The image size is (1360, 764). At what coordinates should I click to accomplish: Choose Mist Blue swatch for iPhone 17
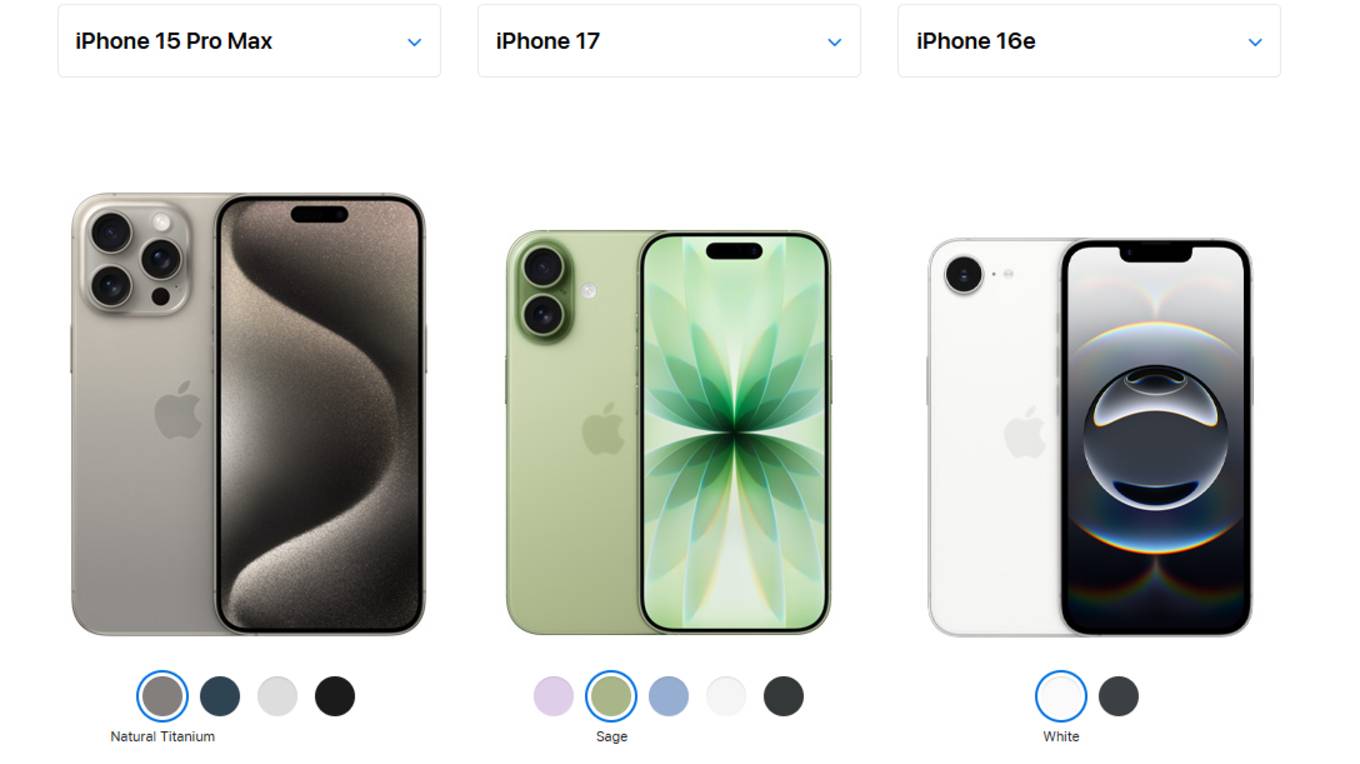click(x=669, y=696)
